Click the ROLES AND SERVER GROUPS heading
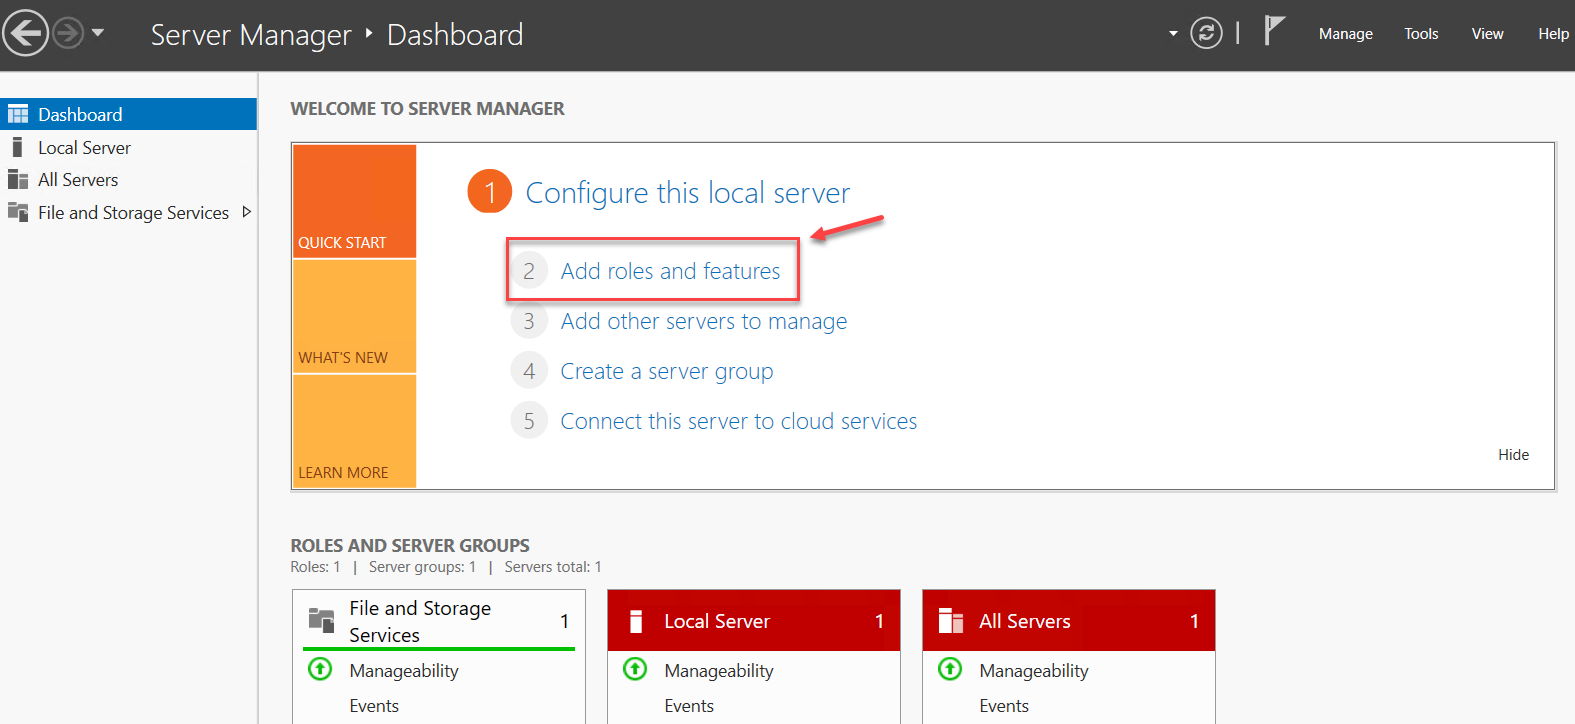Screen dimensions: 1575x724 click(x=410, y=546)
